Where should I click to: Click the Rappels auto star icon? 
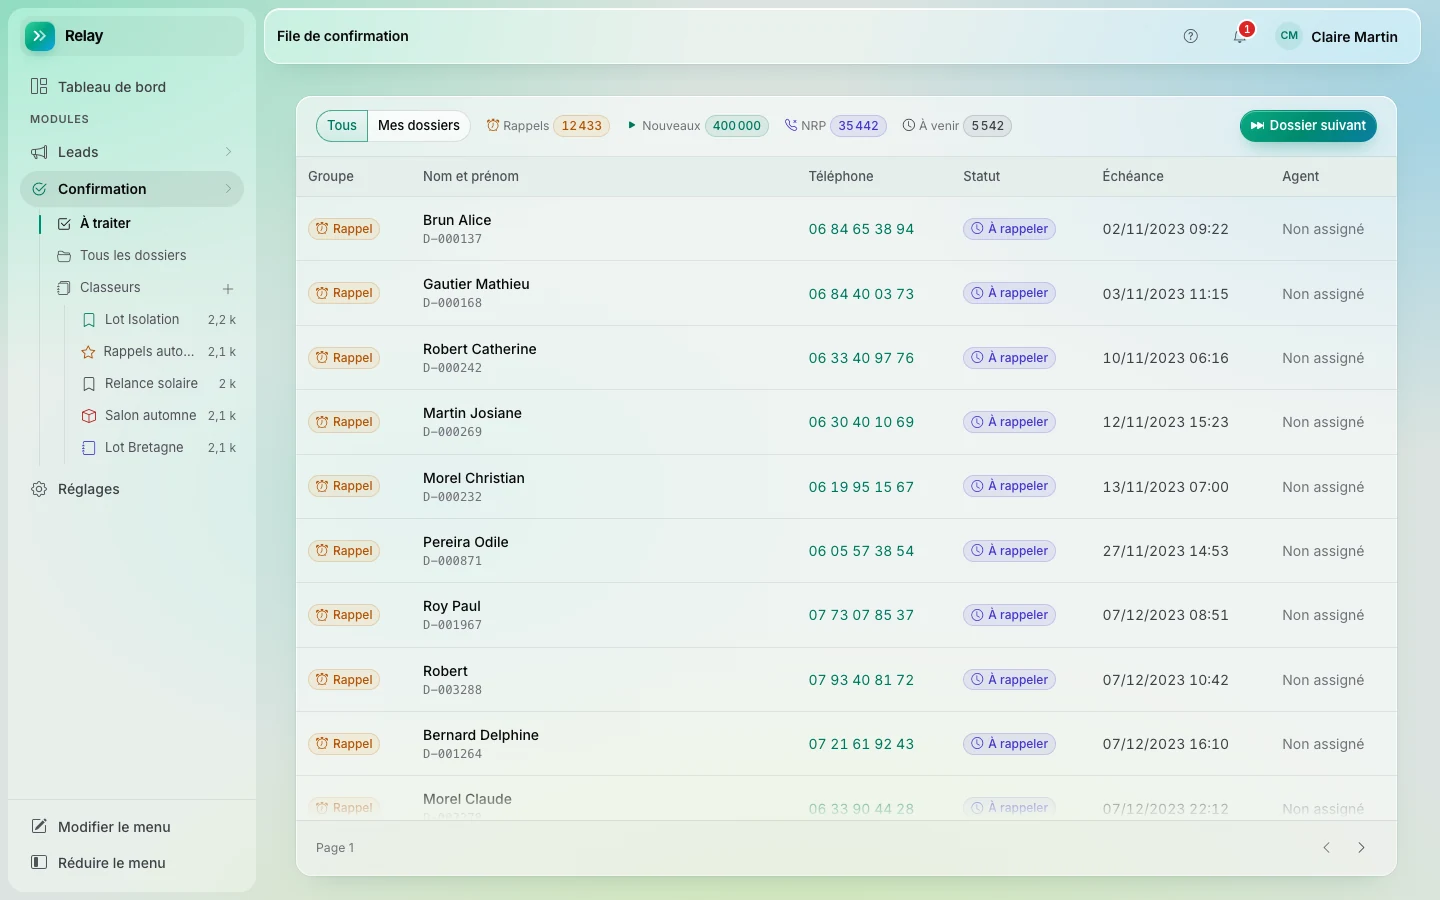click(x=88, y=352)
